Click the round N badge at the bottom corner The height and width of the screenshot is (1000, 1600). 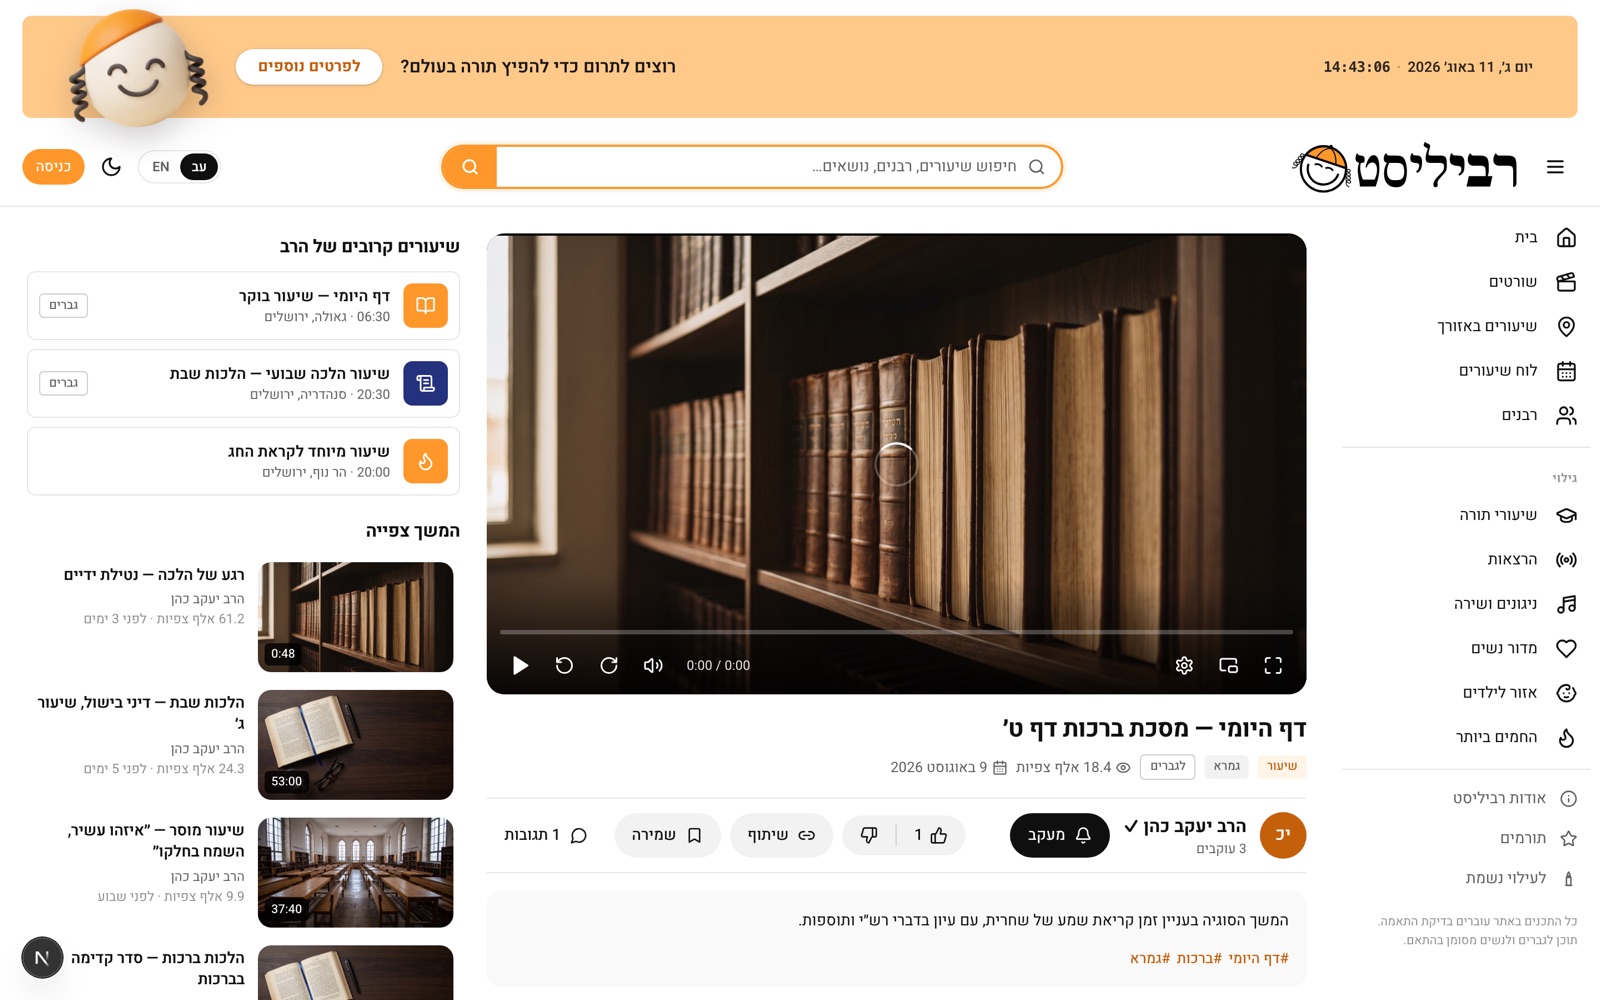(42, 958)
